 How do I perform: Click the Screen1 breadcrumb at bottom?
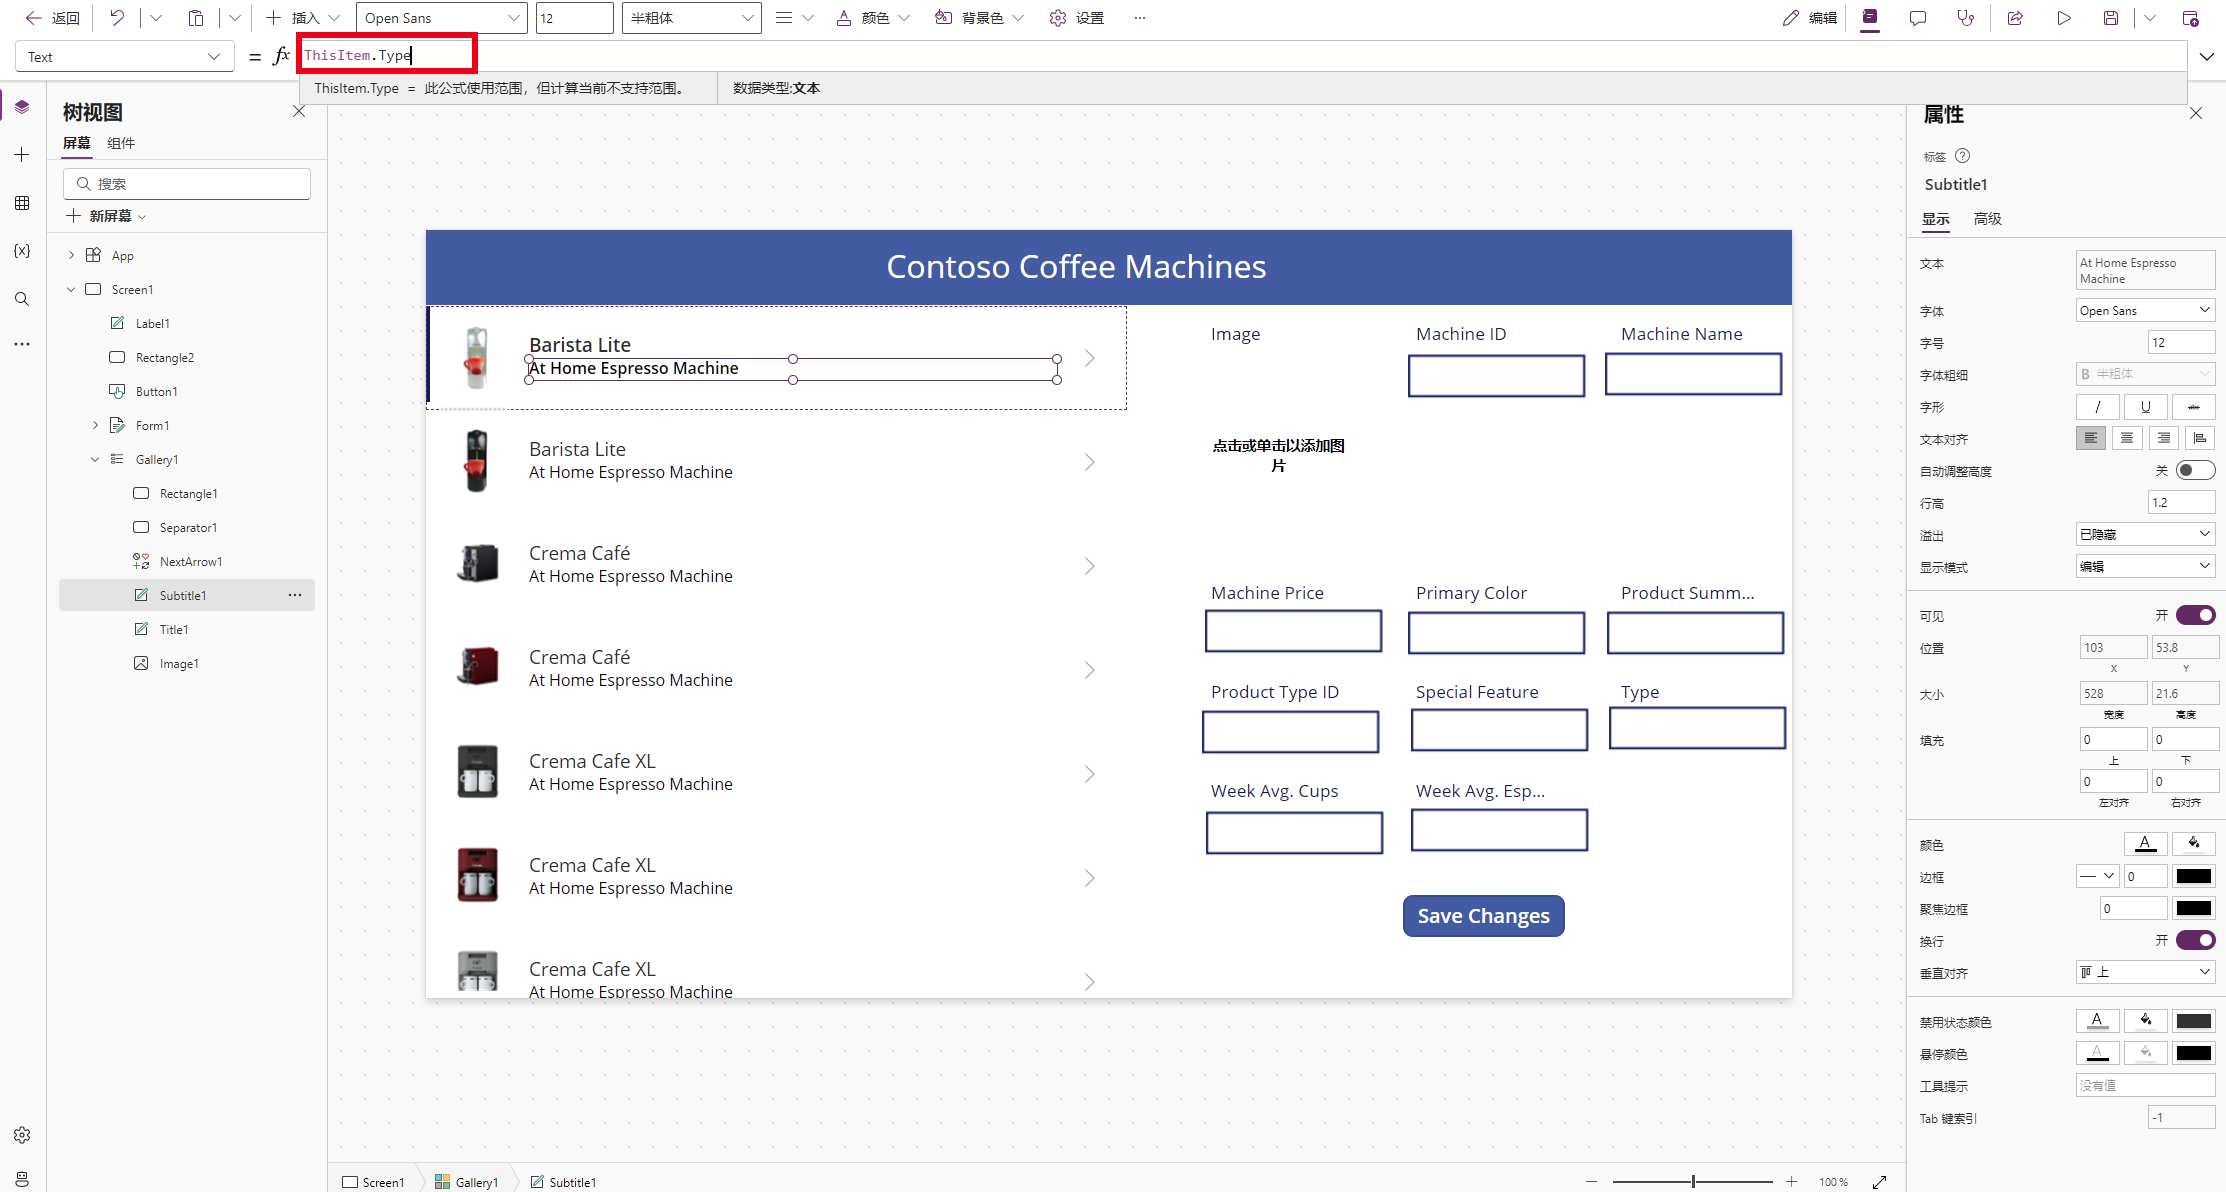(x=373, y=1182)
